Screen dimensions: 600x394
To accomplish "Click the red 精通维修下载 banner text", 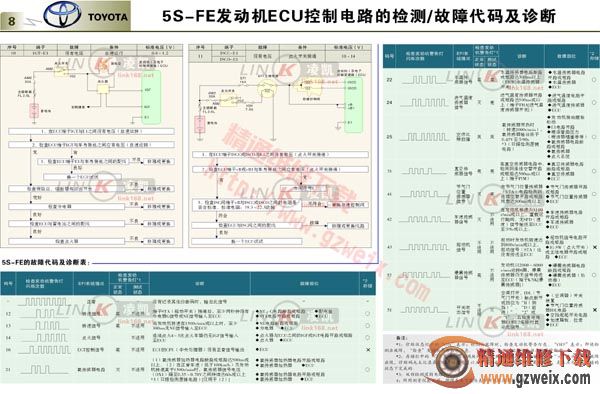I will [x=534, y=358].
